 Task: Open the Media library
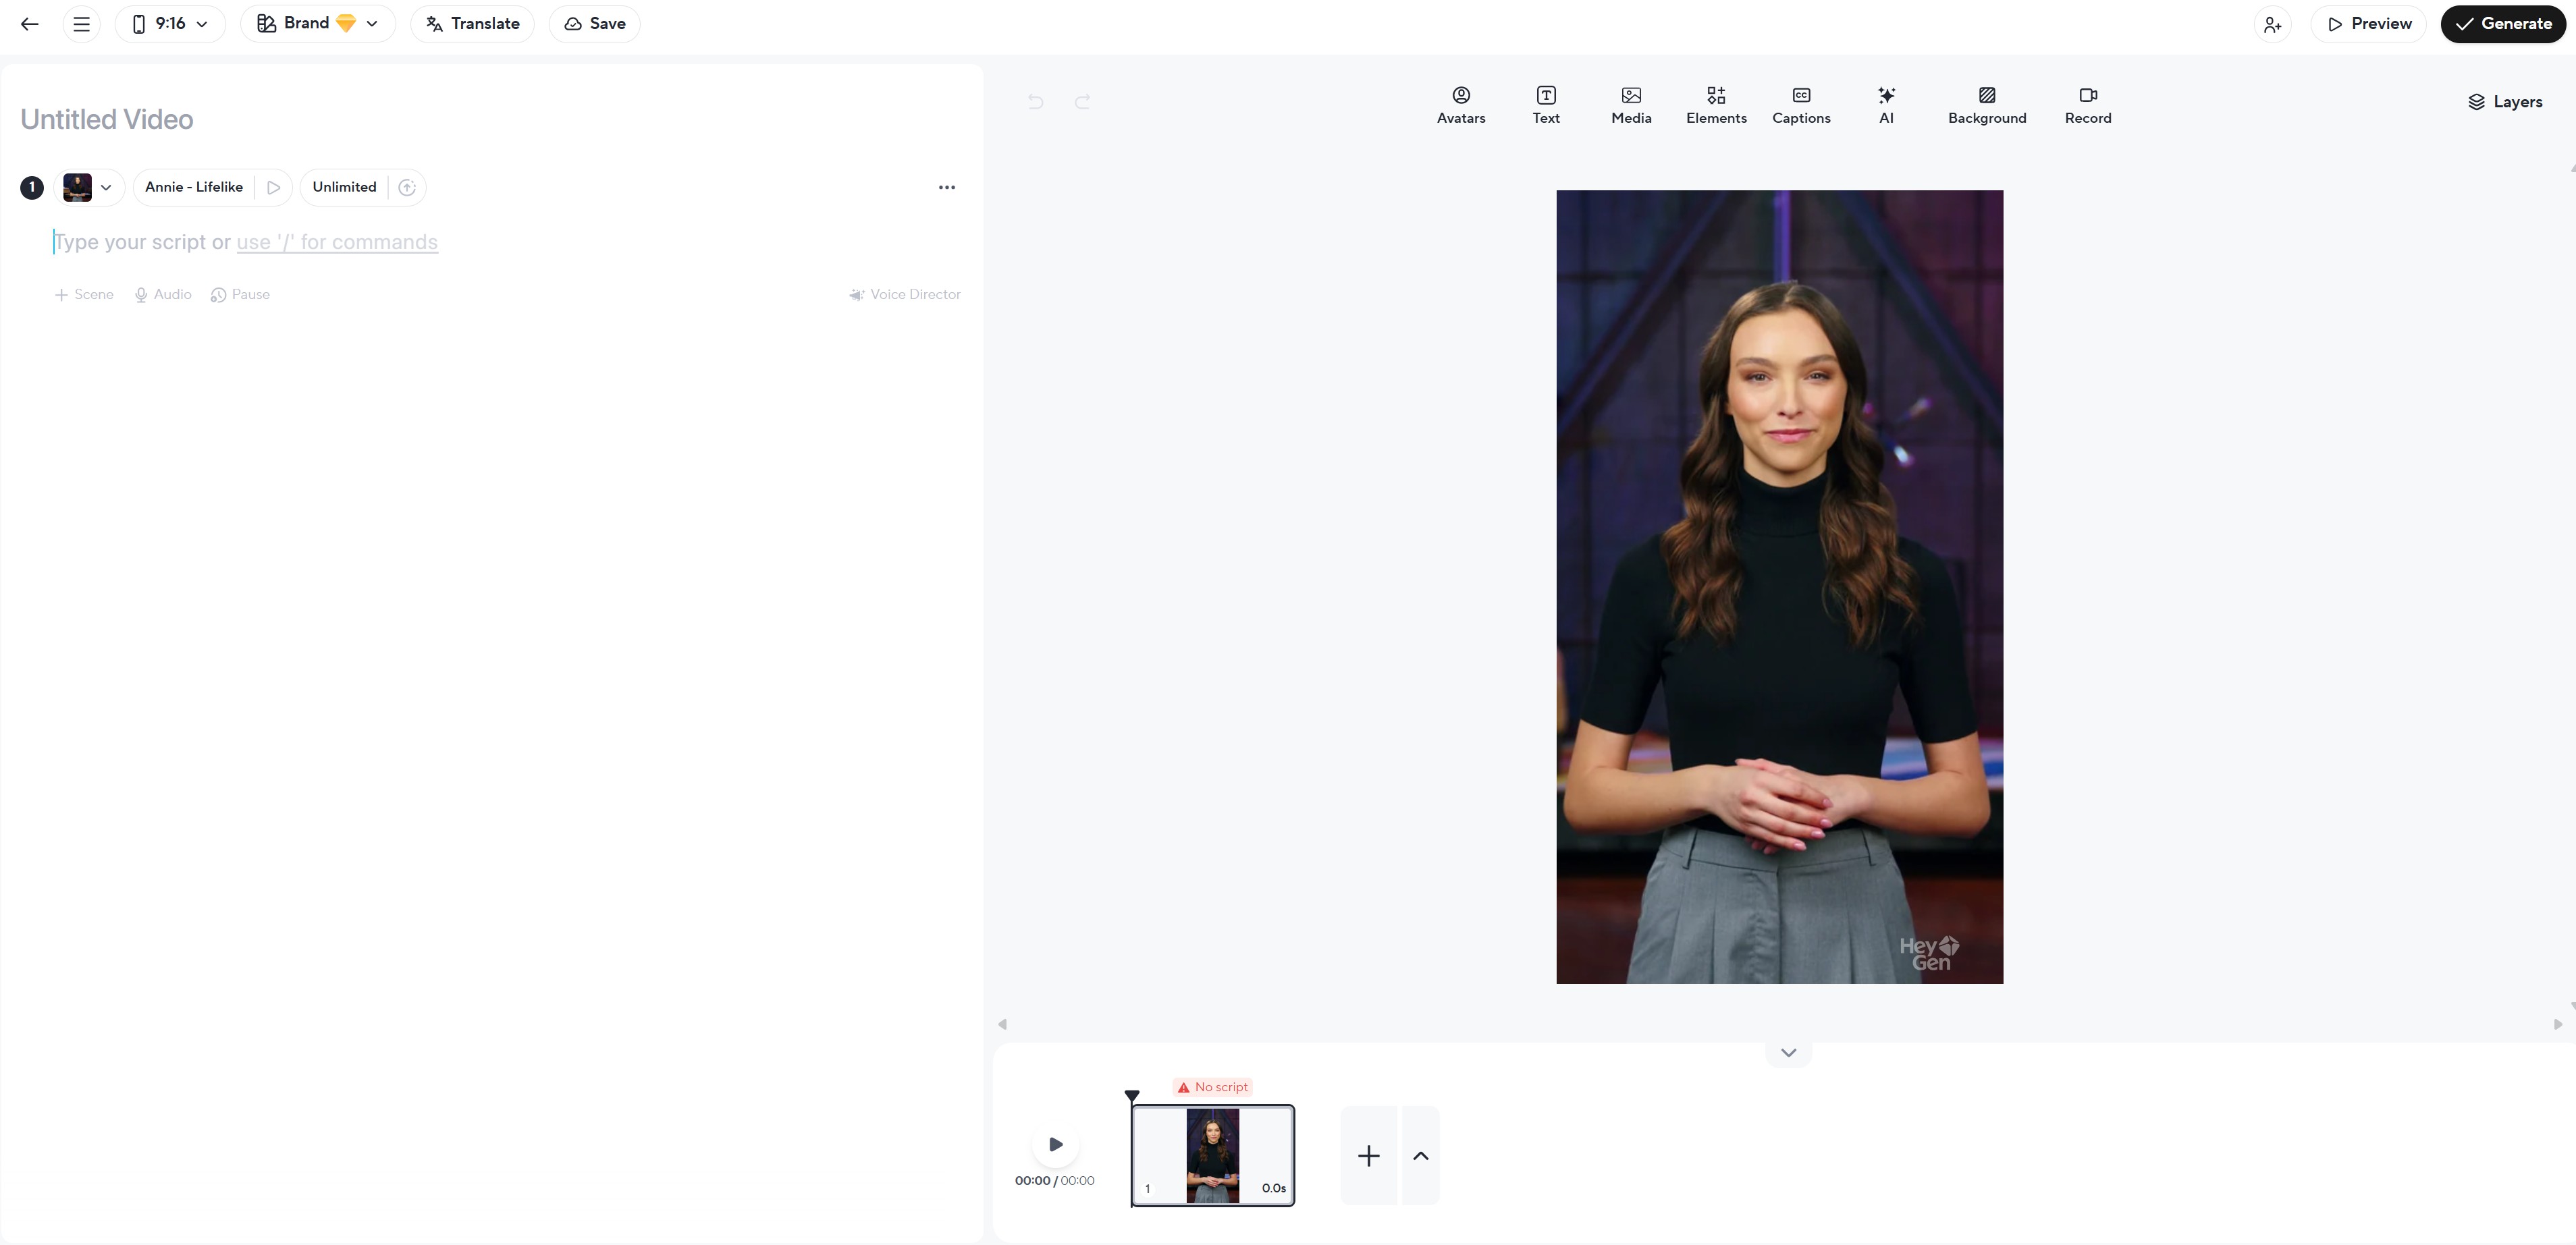(1630, 104)
